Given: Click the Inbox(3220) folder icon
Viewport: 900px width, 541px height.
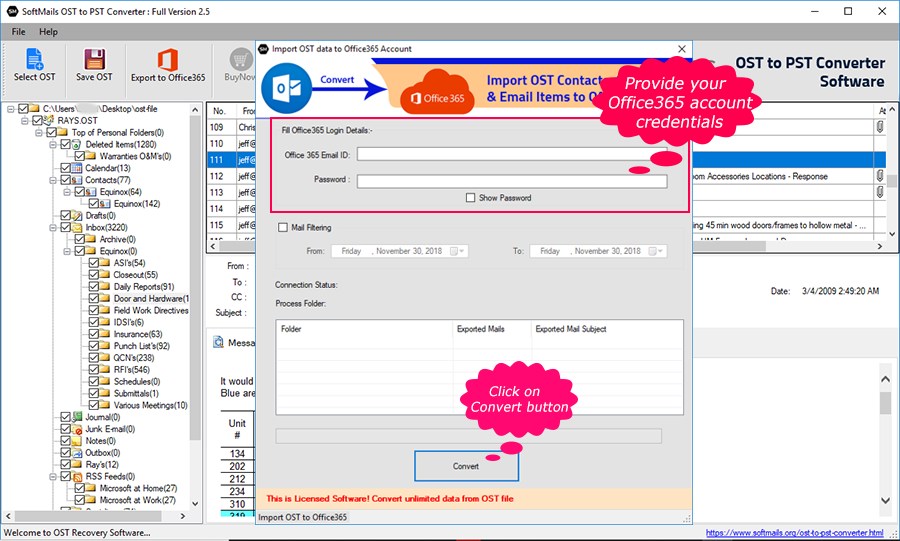Looking at the screenshot, I should 77,228.
